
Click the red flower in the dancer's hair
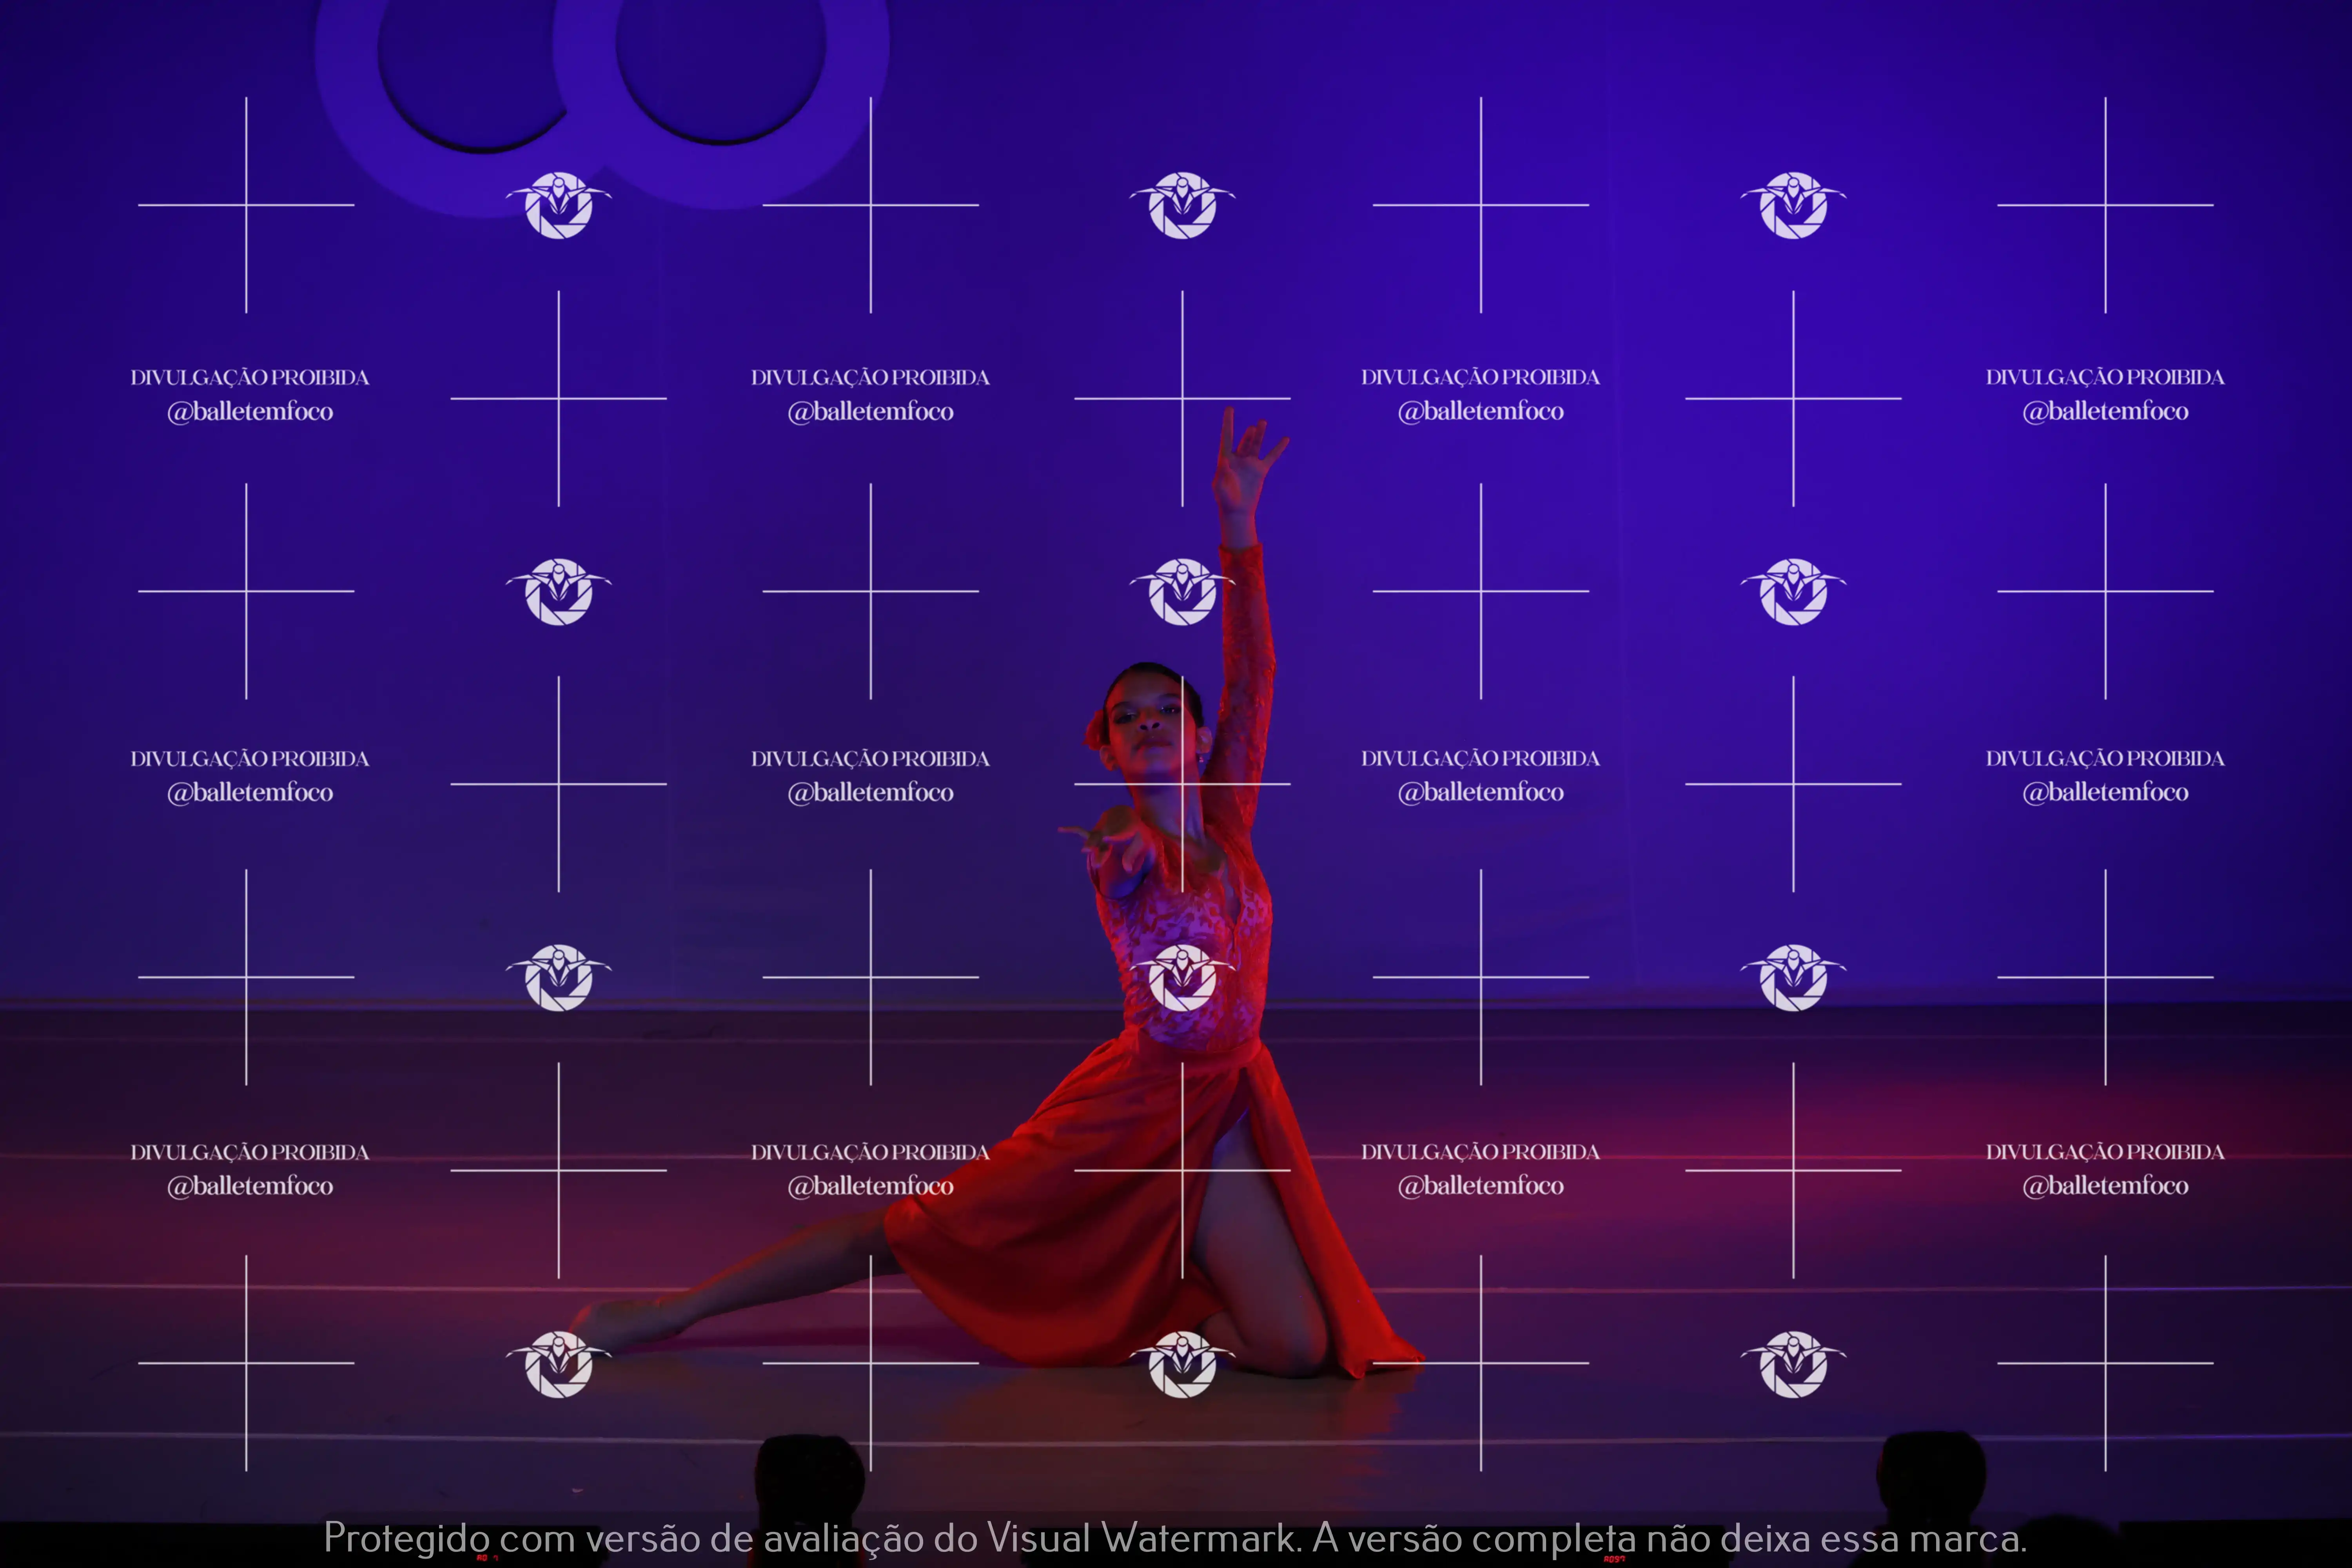coord(1095,732)
